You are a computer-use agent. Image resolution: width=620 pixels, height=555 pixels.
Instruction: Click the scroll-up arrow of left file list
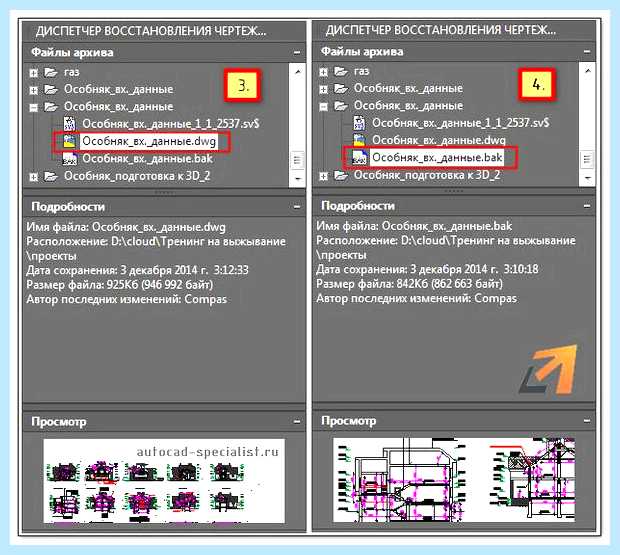click(298, 72)
